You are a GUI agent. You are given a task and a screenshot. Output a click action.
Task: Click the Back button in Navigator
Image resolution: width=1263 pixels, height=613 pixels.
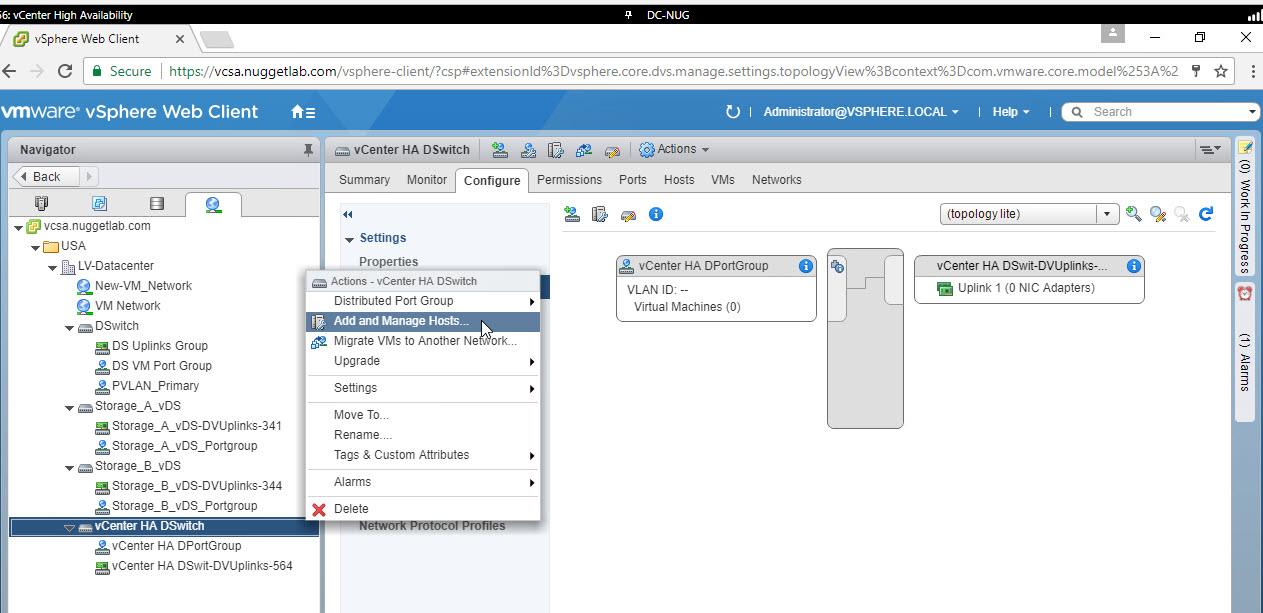pos(44,176)
